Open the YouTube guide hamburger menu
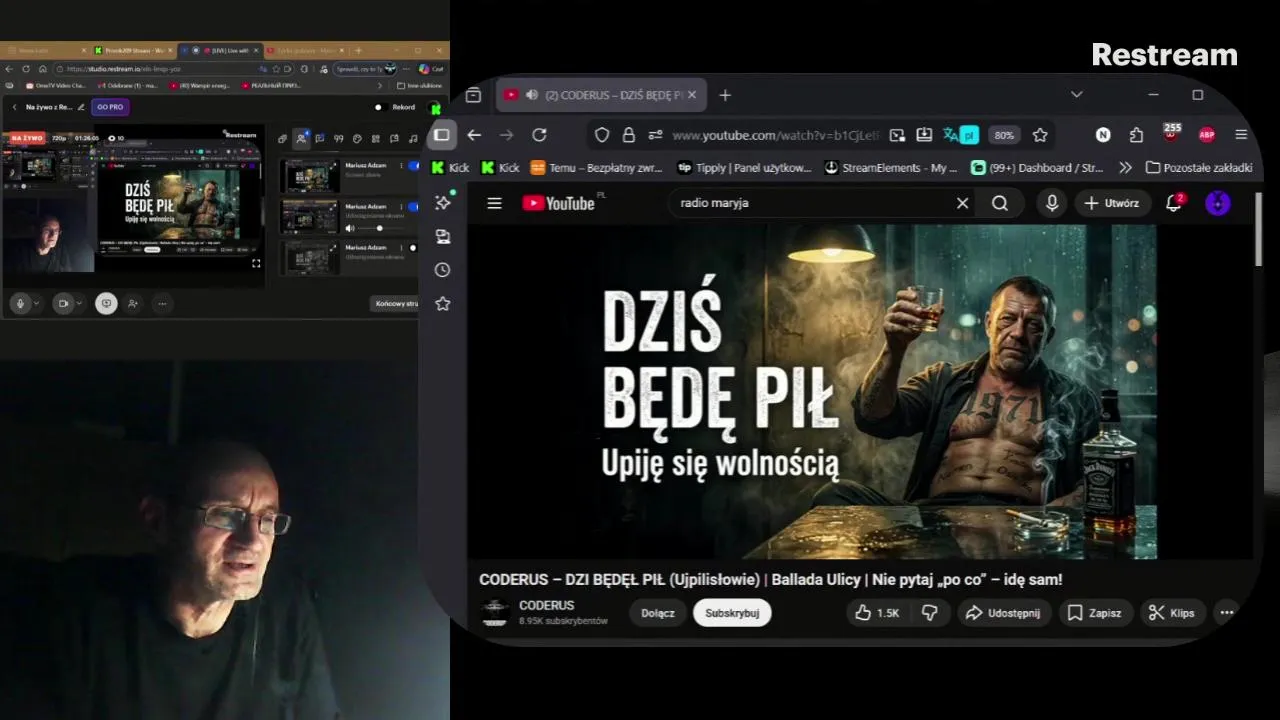 494,203
